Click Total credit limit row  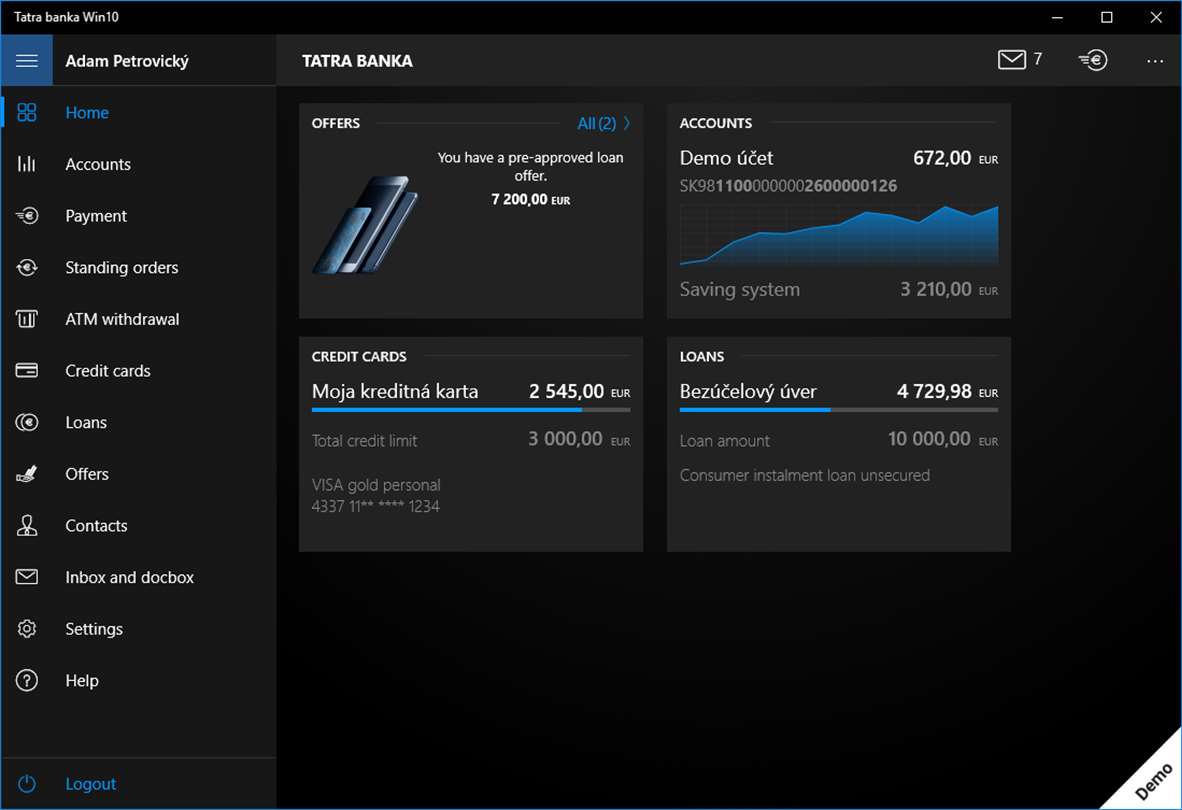(471, 440)
